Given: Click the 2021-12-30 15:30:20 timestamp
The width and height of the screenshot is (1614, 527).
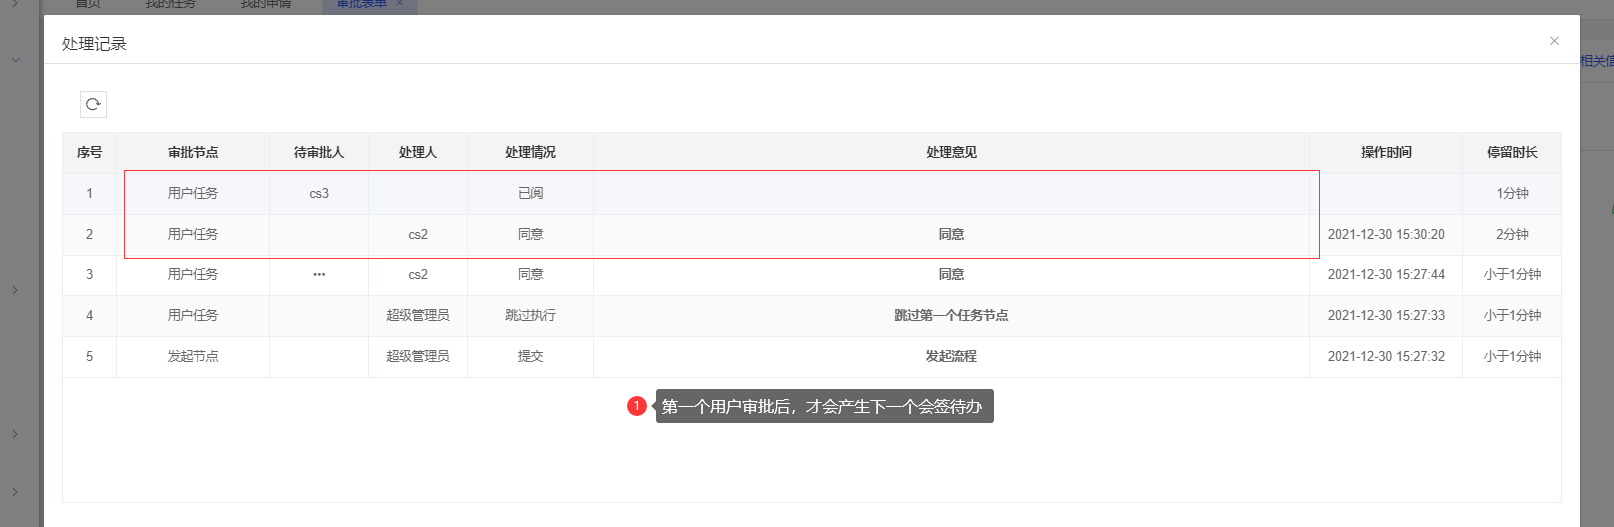Looking at the screenshot, I should coord(1386,234).
